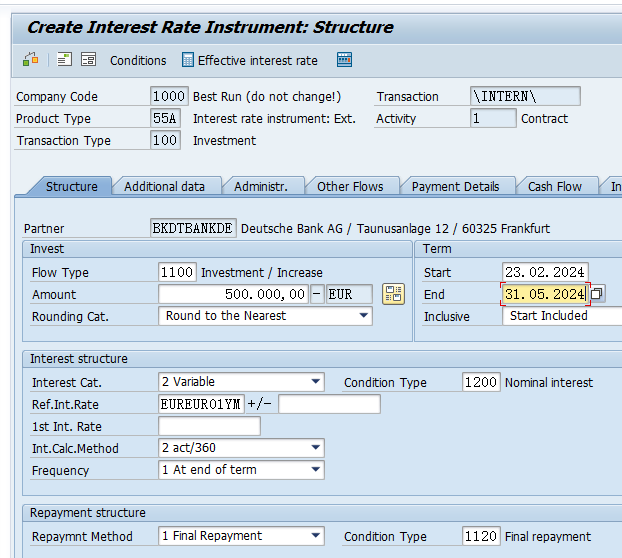The height and width of the screenshot is (558, 622).
Task: Open the Inclusive Start Included dropdown
Action: pyautogui.click(x=562, y=316)
